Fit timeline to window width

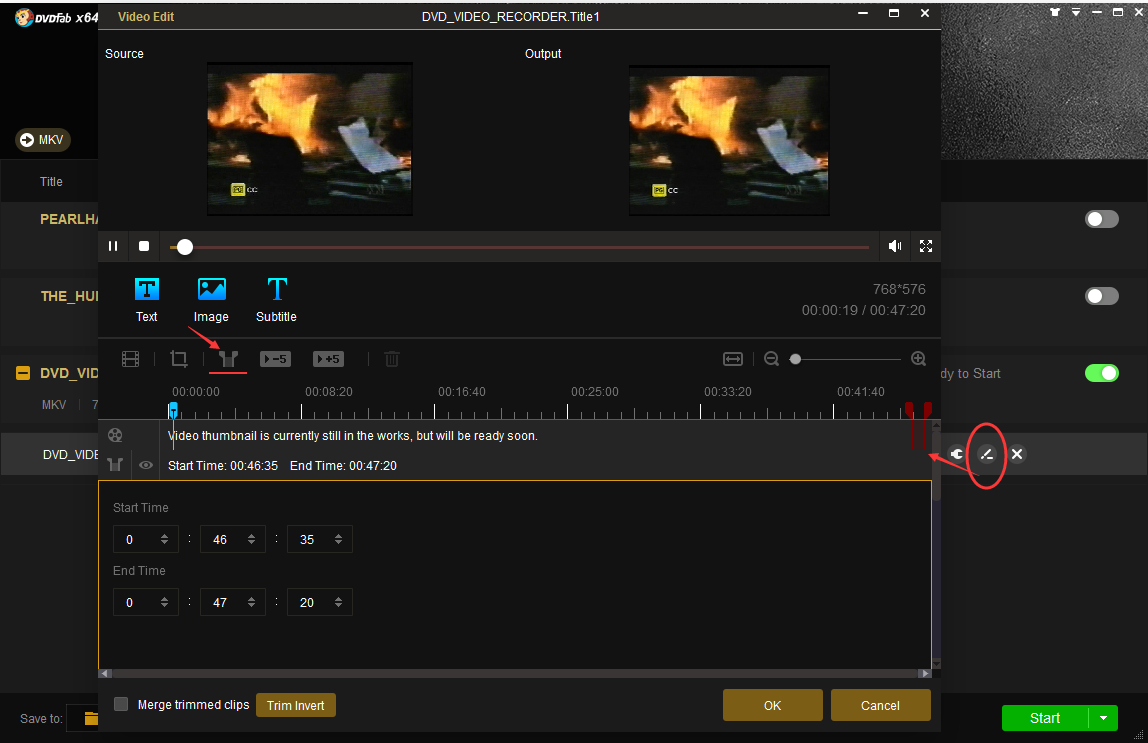pyautogui.click(x=733, y=359)
